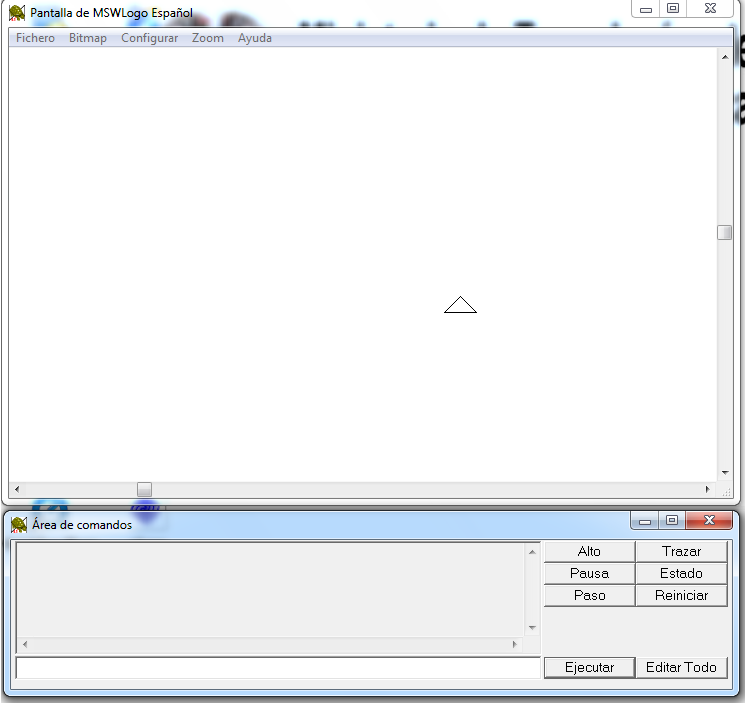Click the Pausa button
Viewport: 745px width, 703px height.
pos(589,573)
